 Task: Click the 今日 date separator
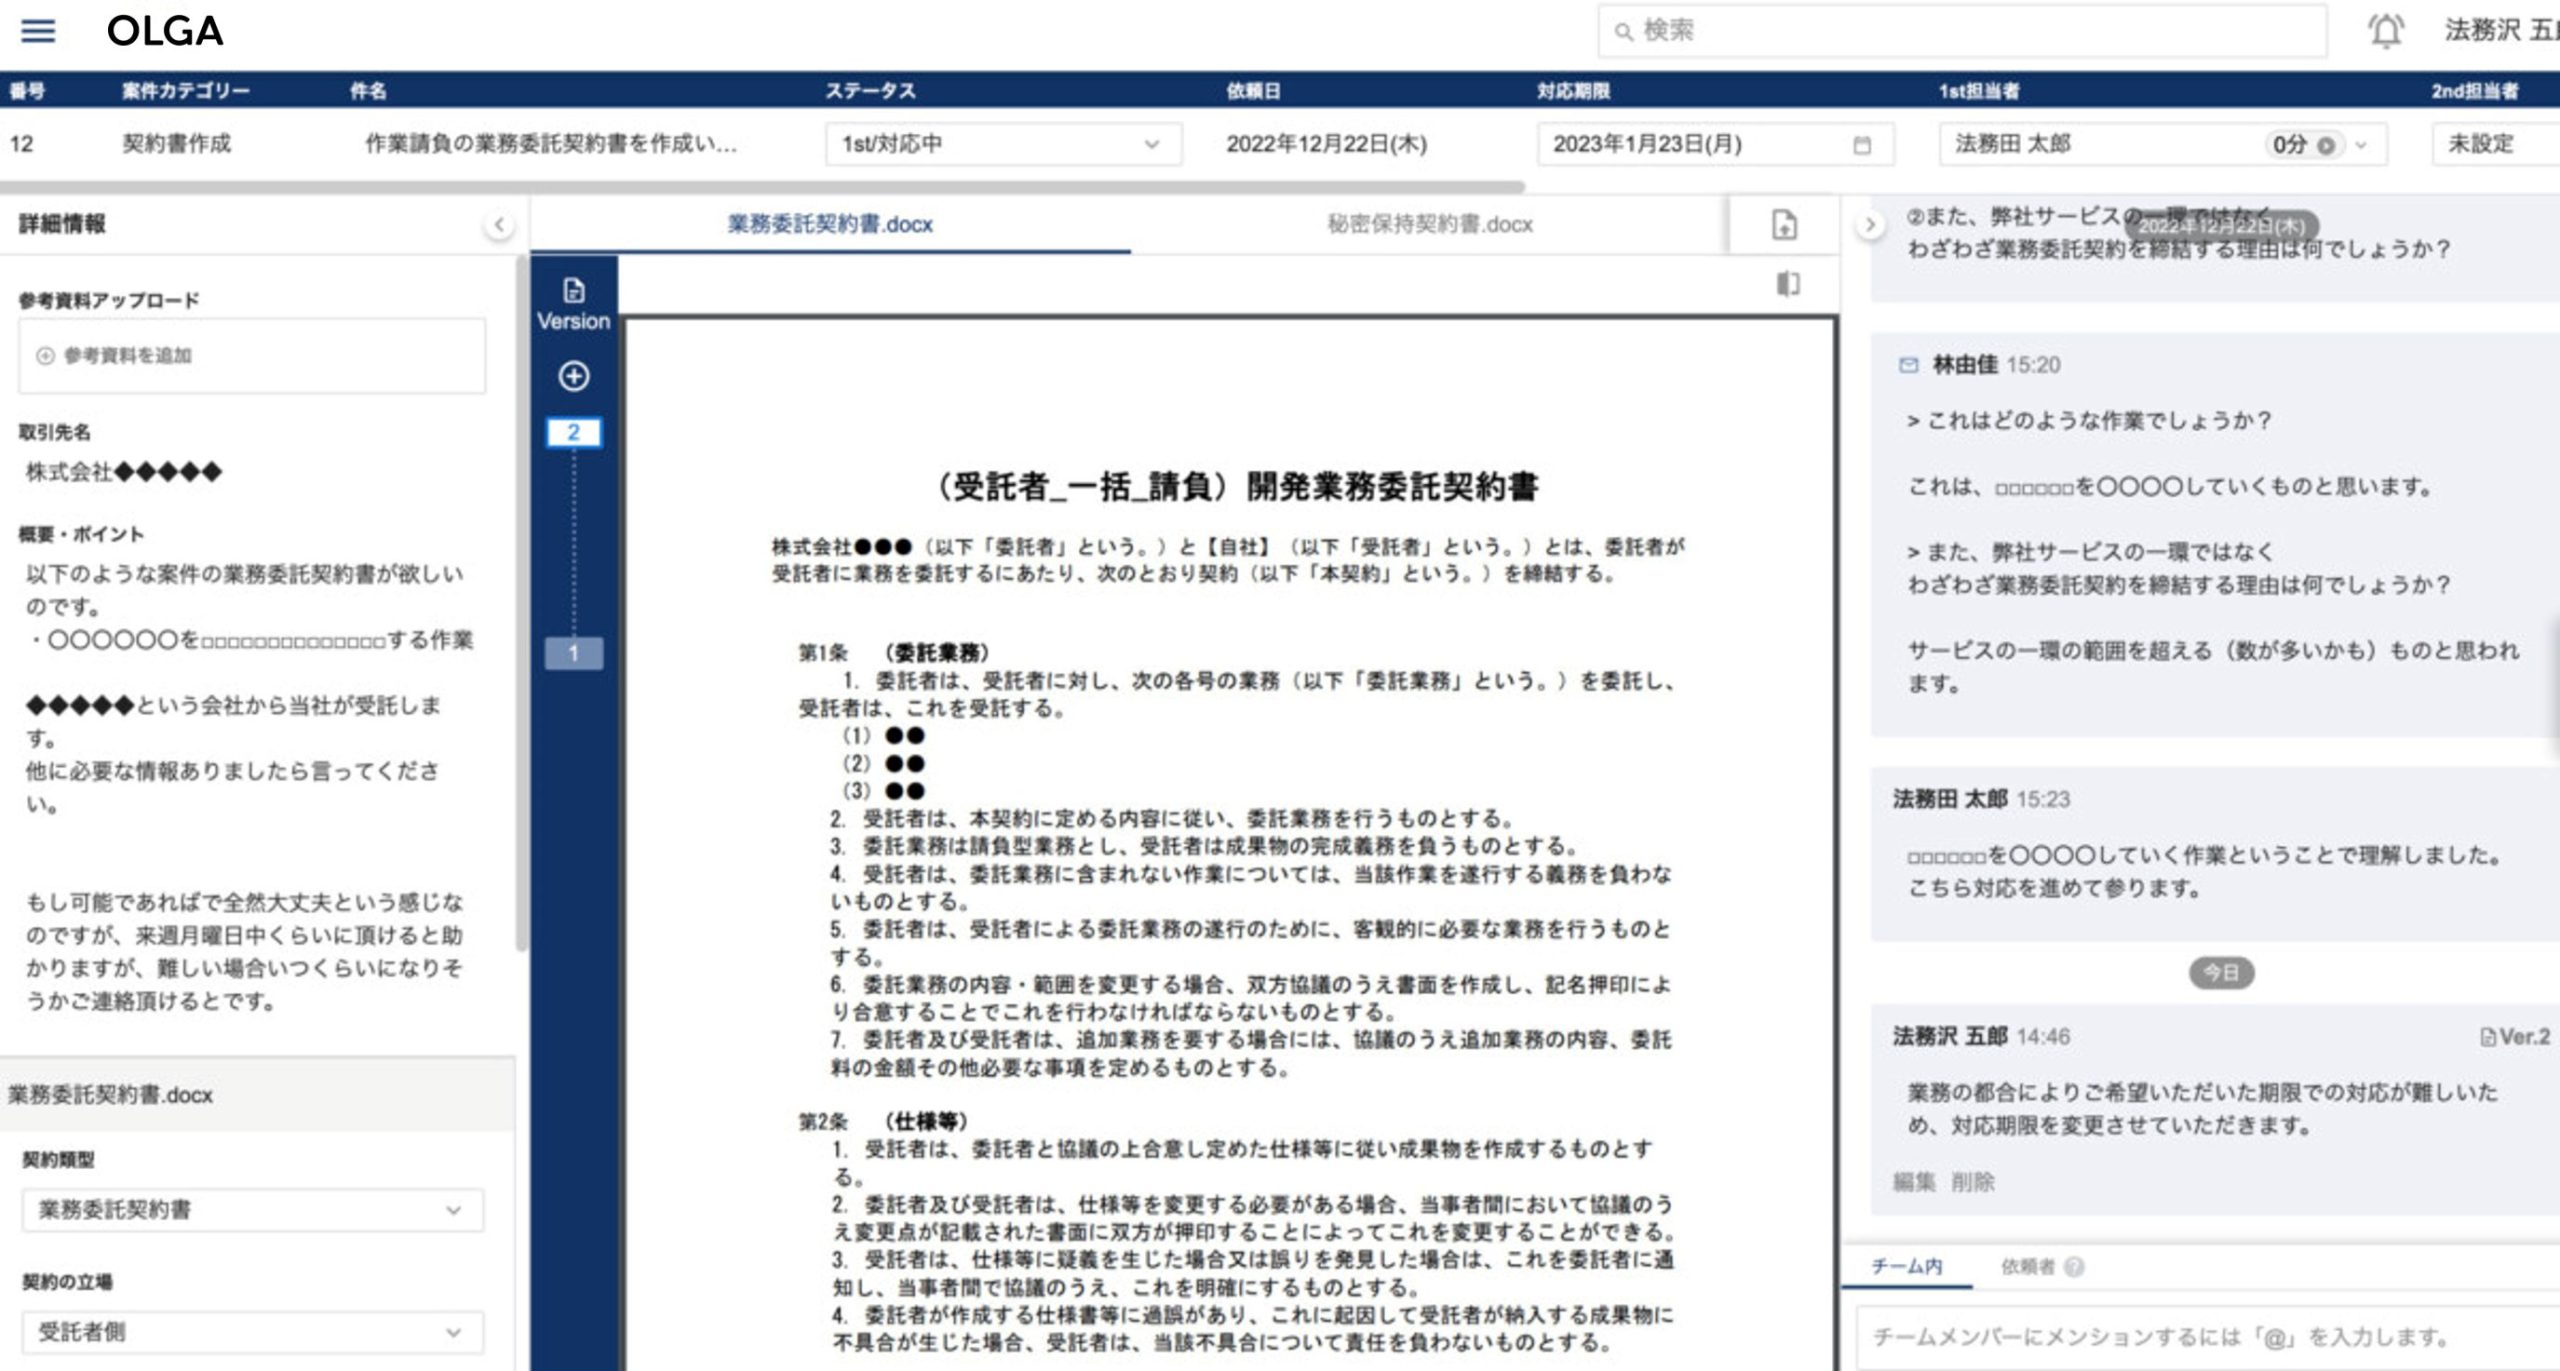2221,973
